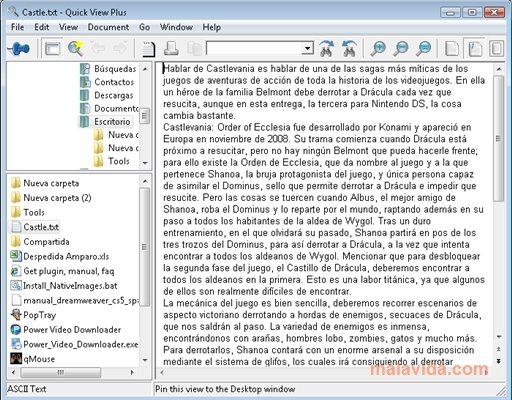Open the Help menu
Screen dimensions: 512x400
click(212, 27)
